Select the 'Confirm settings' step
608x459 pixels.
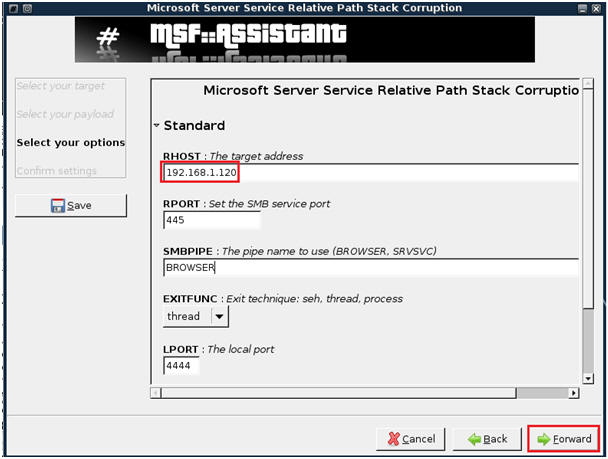tap(56, 171)
